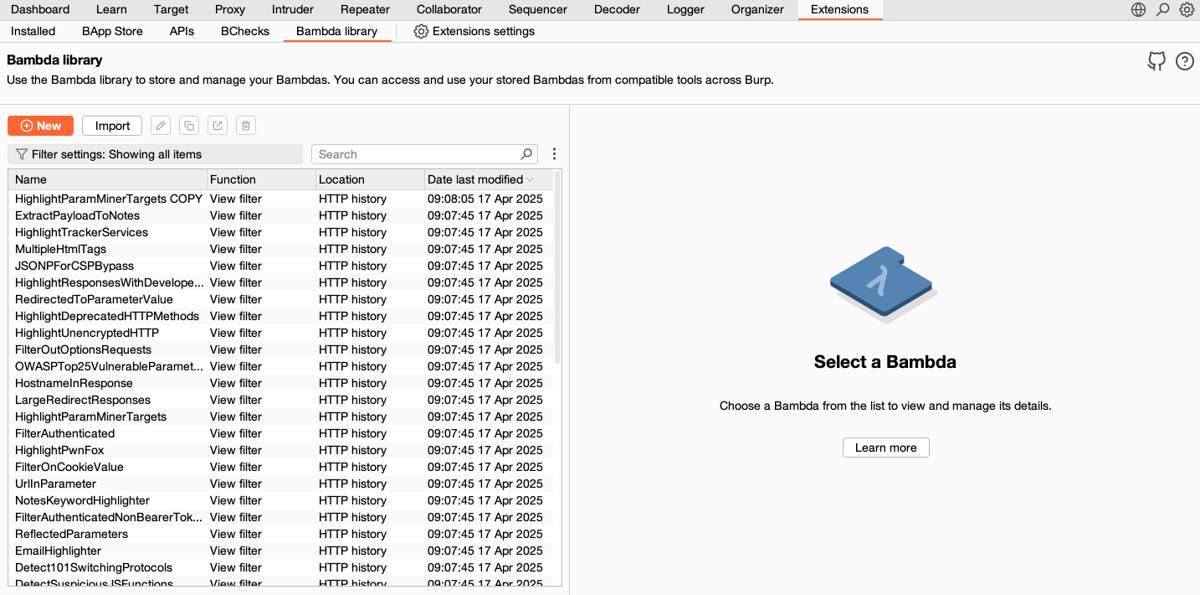Screen dimensions: 1200x595
Task: Choose the LargeRedirectResponses Bambda
Action: tap(280, 400)
